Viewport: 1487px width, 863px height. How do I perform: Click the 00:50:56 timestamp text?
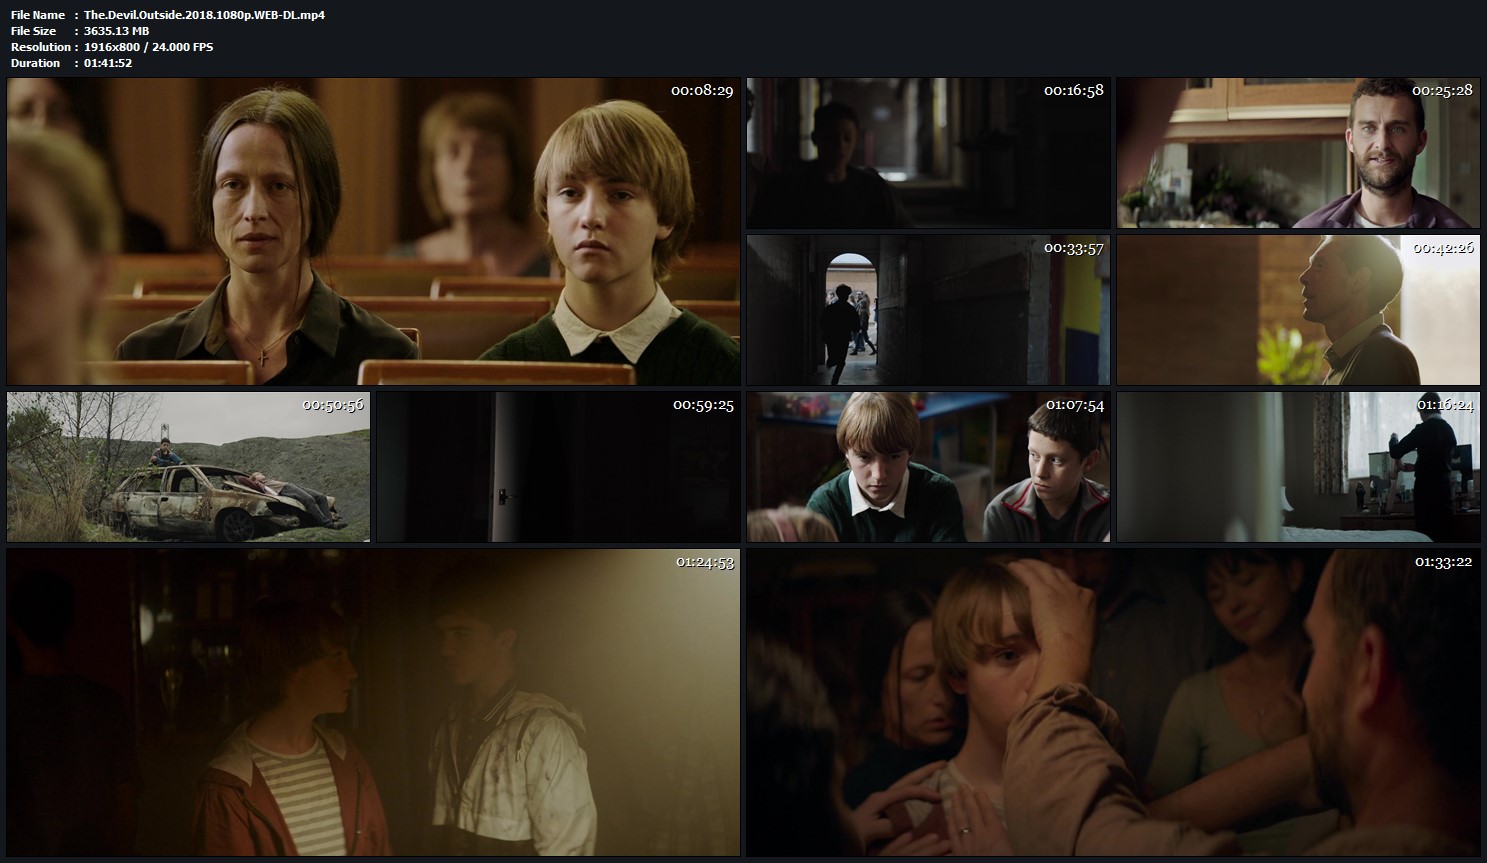(333, 405)
